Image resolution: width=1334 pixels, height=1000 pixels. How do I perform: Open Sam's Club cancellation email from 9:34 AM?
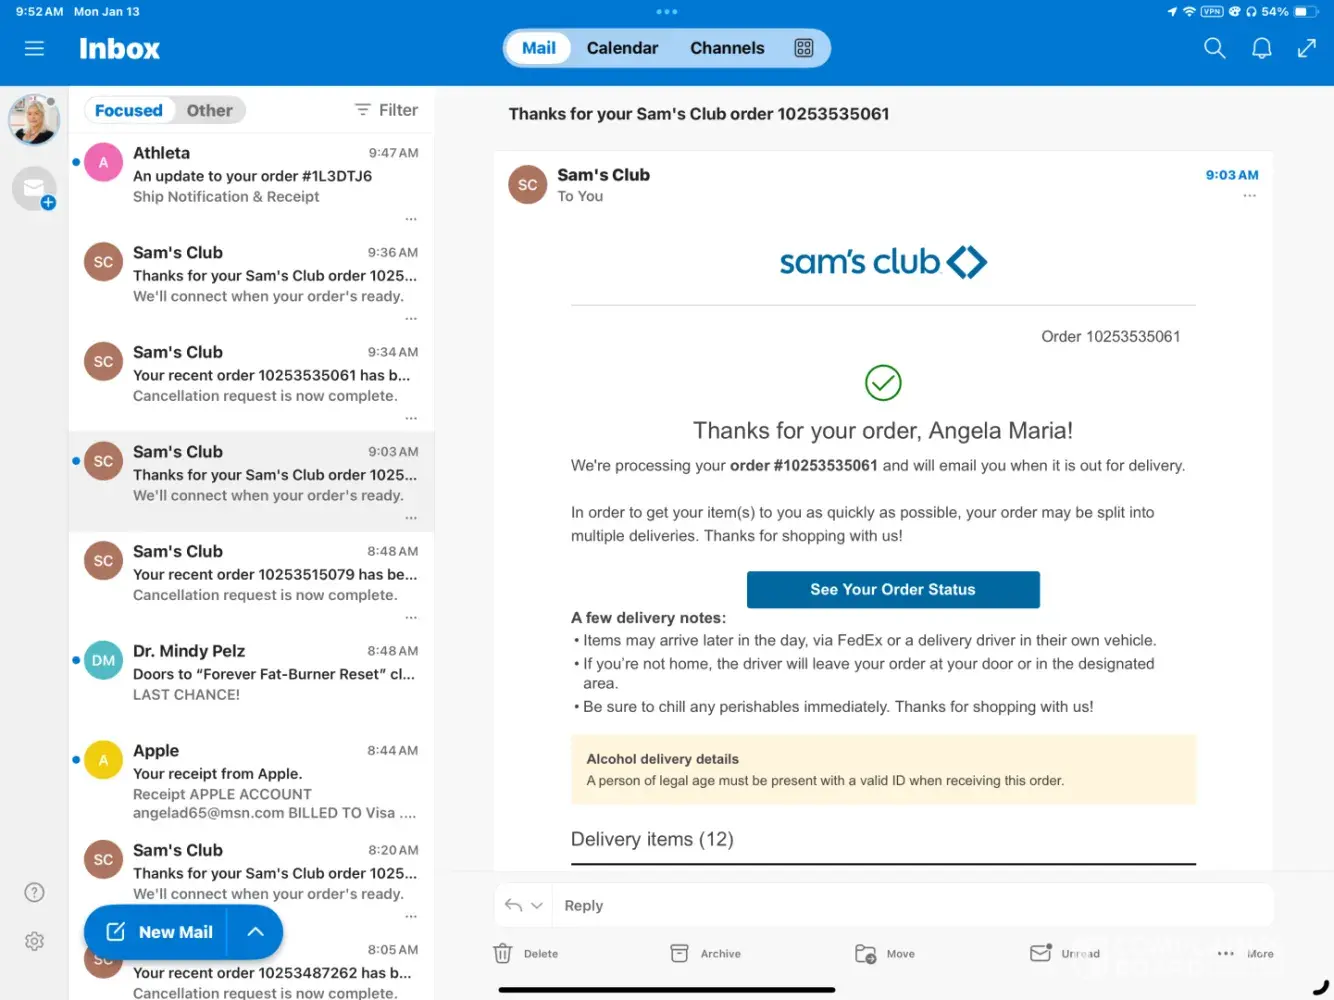251,381
